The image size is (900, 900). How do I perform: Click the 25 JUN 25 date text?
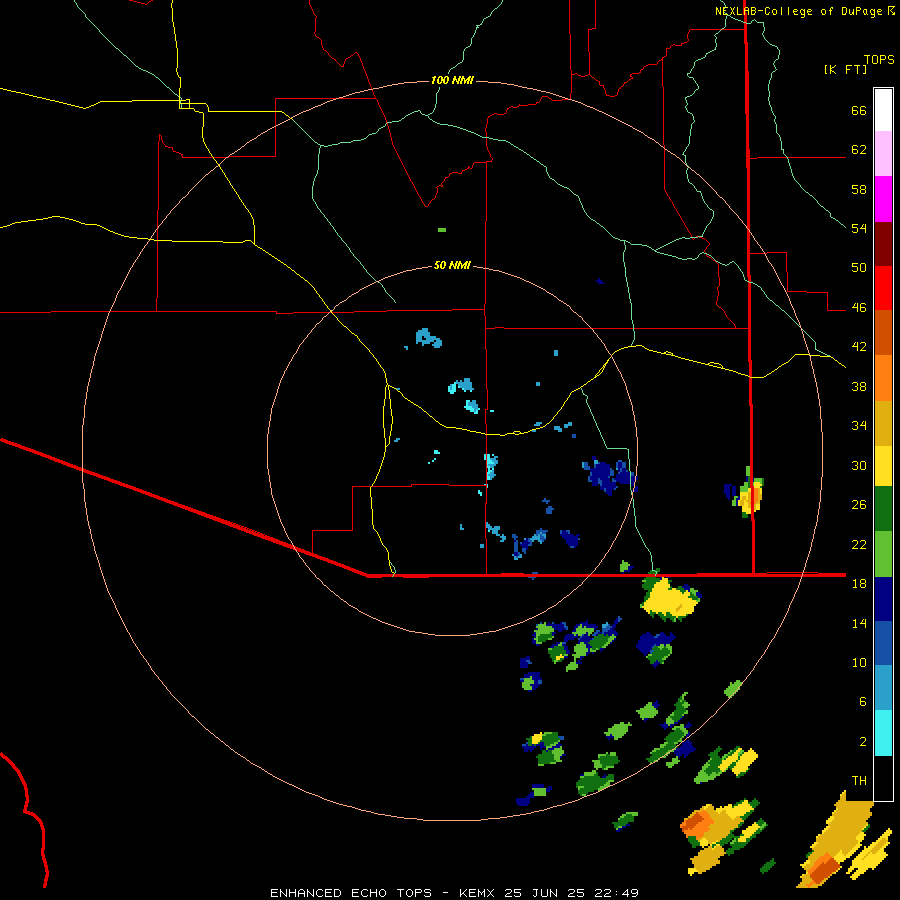point(545,893)
